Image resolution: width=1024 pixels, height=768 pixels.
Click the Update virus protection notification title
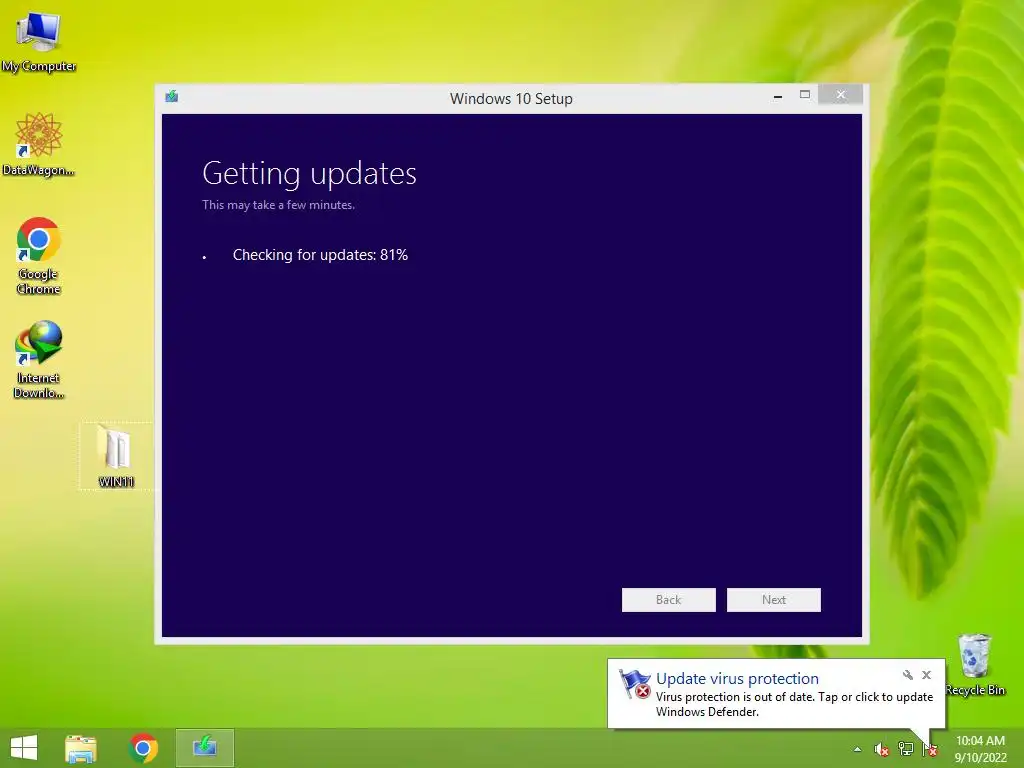[737, 679]
